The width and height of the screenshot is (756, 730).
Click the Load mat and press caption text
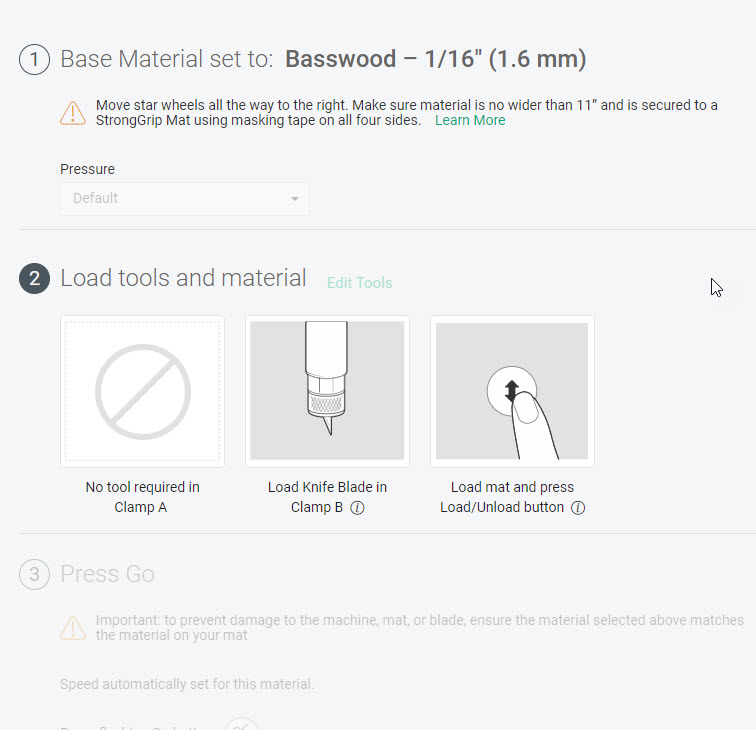pos(512,488)
